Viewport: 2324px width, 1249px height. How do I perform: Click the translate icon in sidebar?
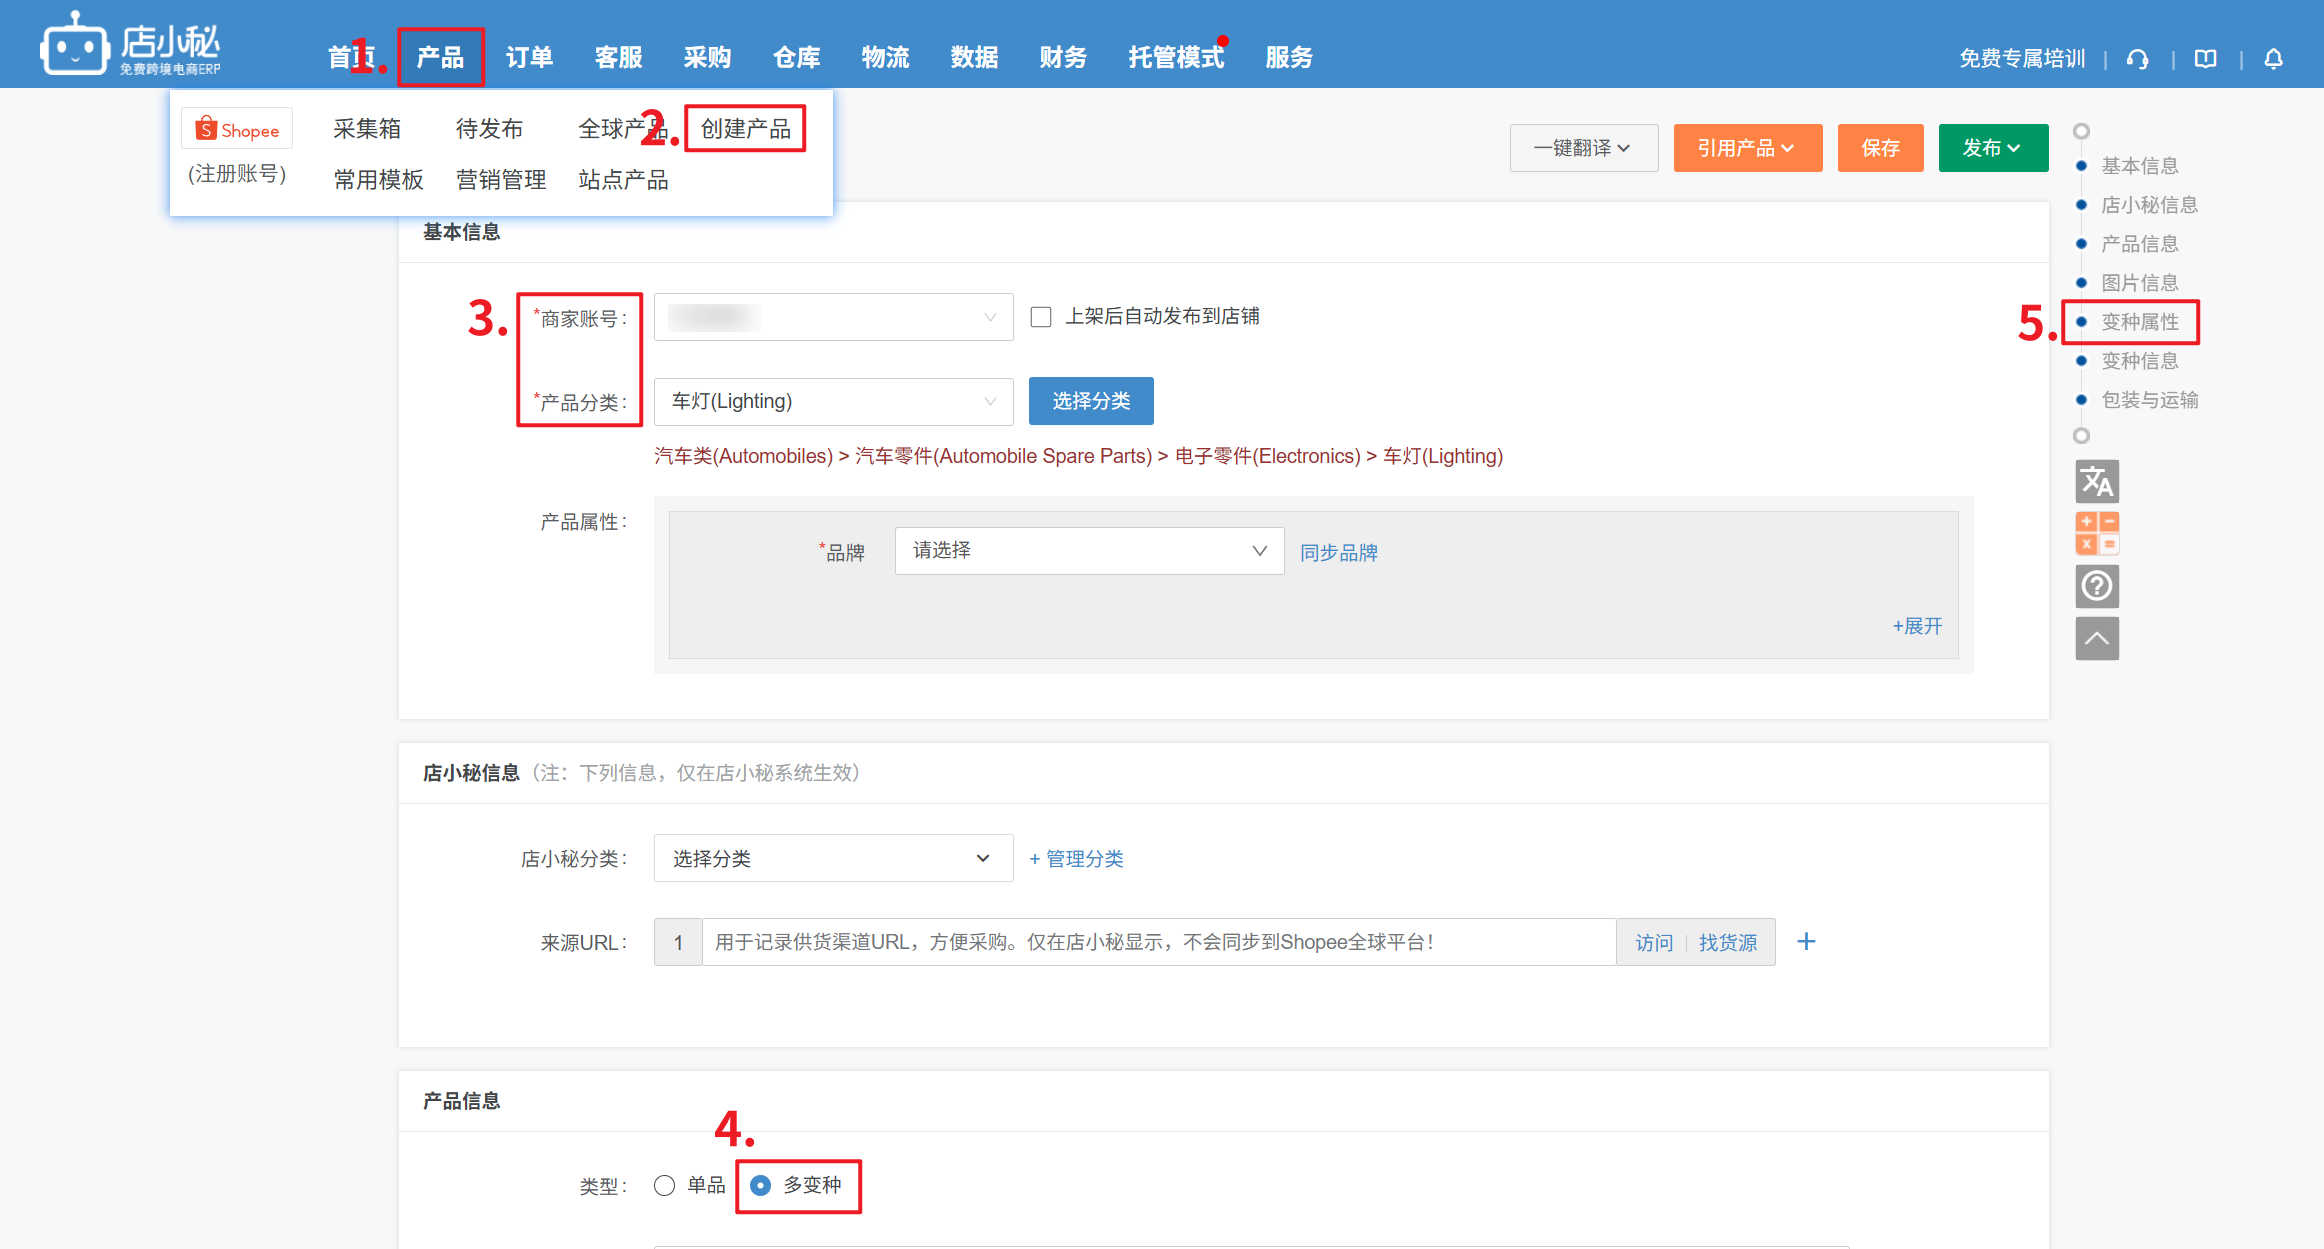(x=2097, y=482)
